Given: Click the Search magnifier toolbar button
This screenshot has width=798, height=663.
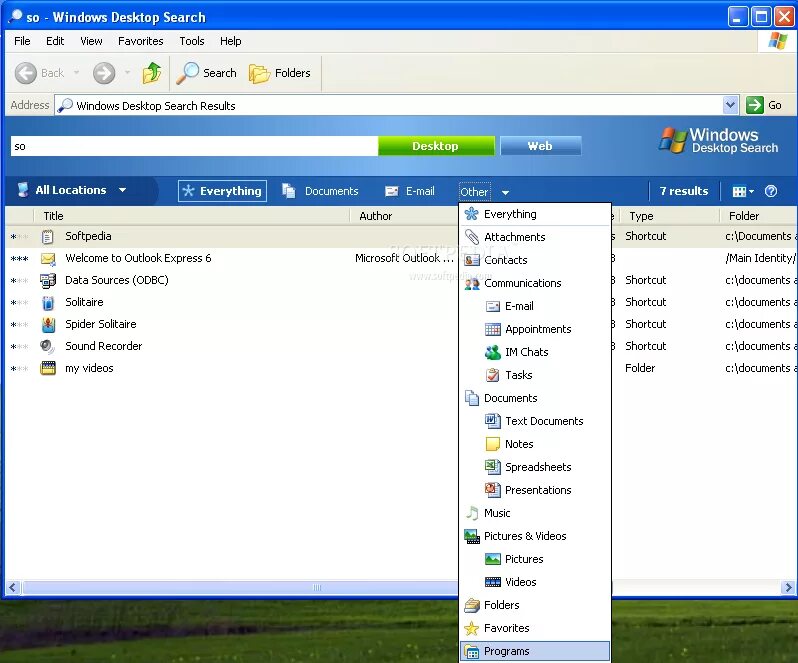Looking at the screenshot, I should (207, 73).
